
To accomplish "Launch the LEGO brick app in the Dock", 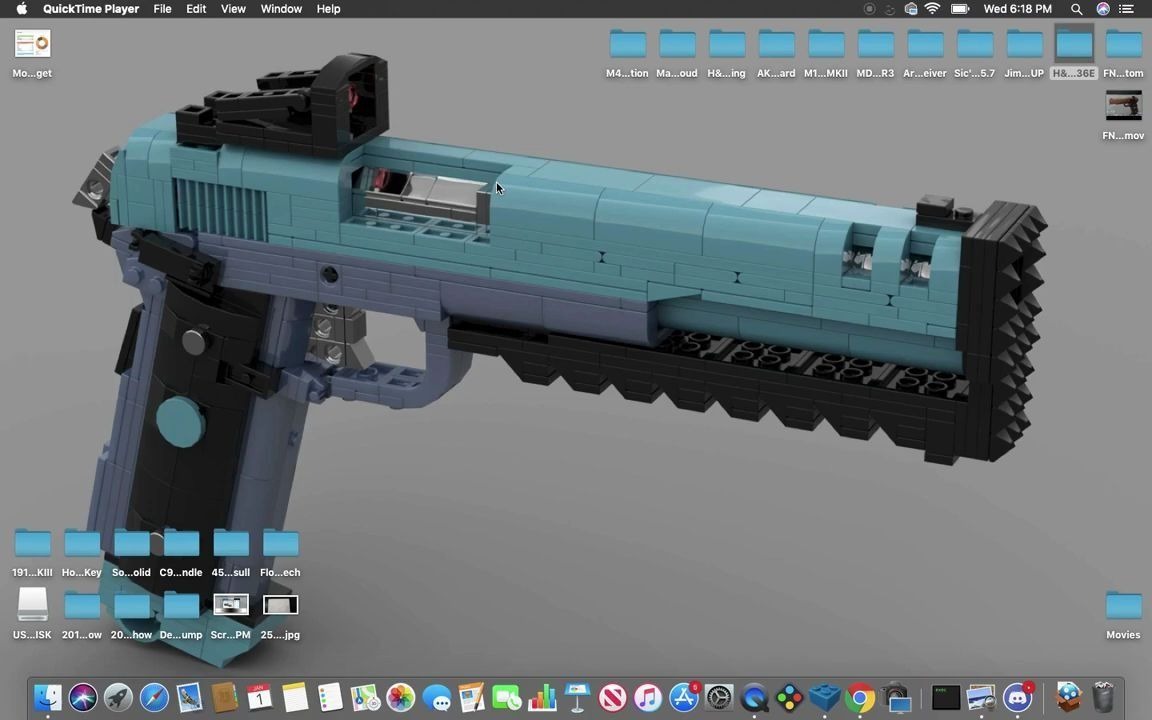I will coord(823,697).
